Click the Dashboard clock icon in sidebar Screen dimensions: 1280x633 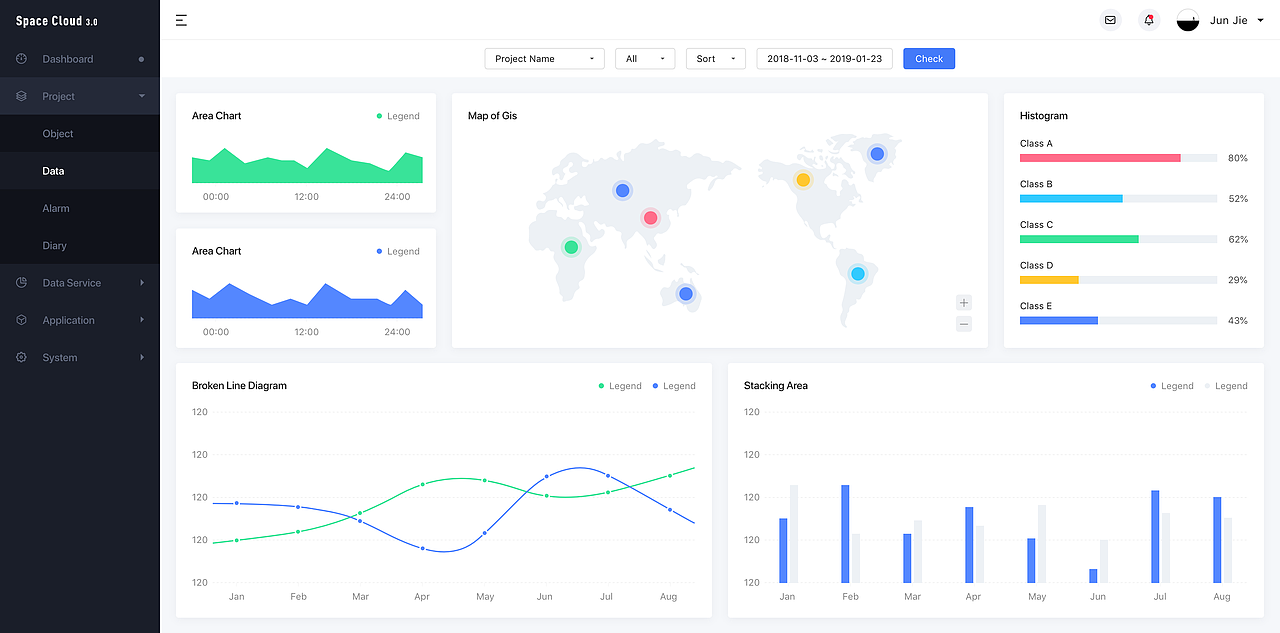click(x=21, y=59)
